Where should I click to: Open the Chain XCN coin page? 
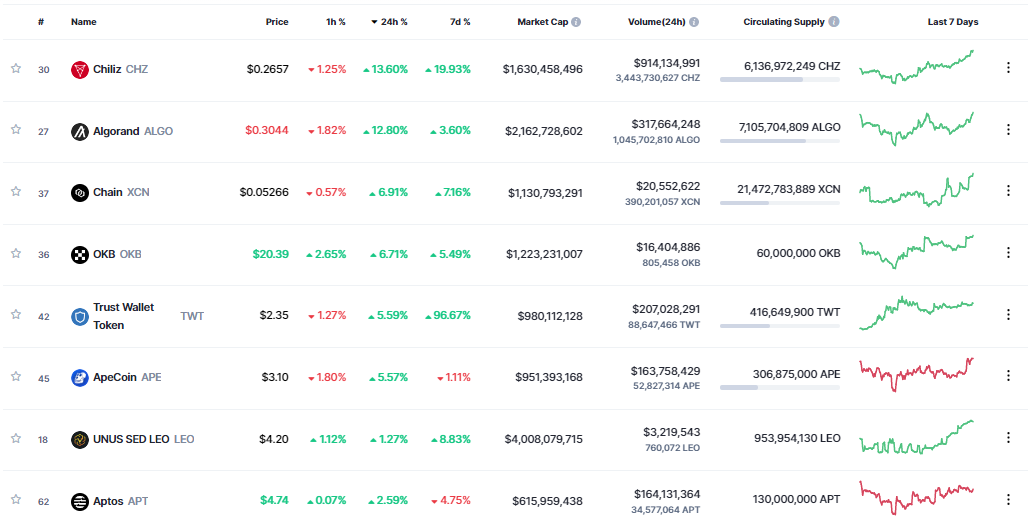pyautogui.click(x=121, y=192)
